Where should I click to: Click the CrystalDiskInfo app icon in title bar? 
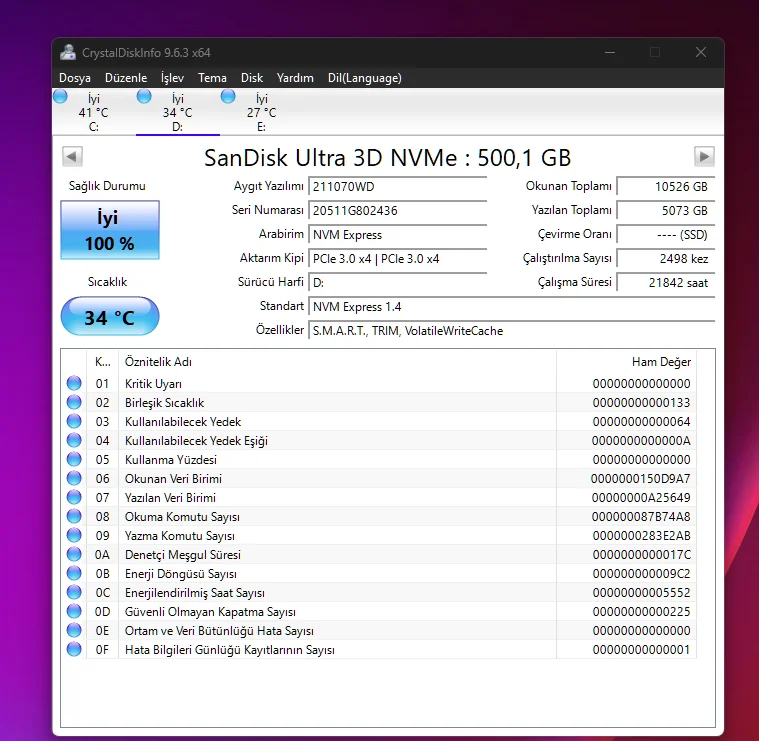[x=68, y=52]
